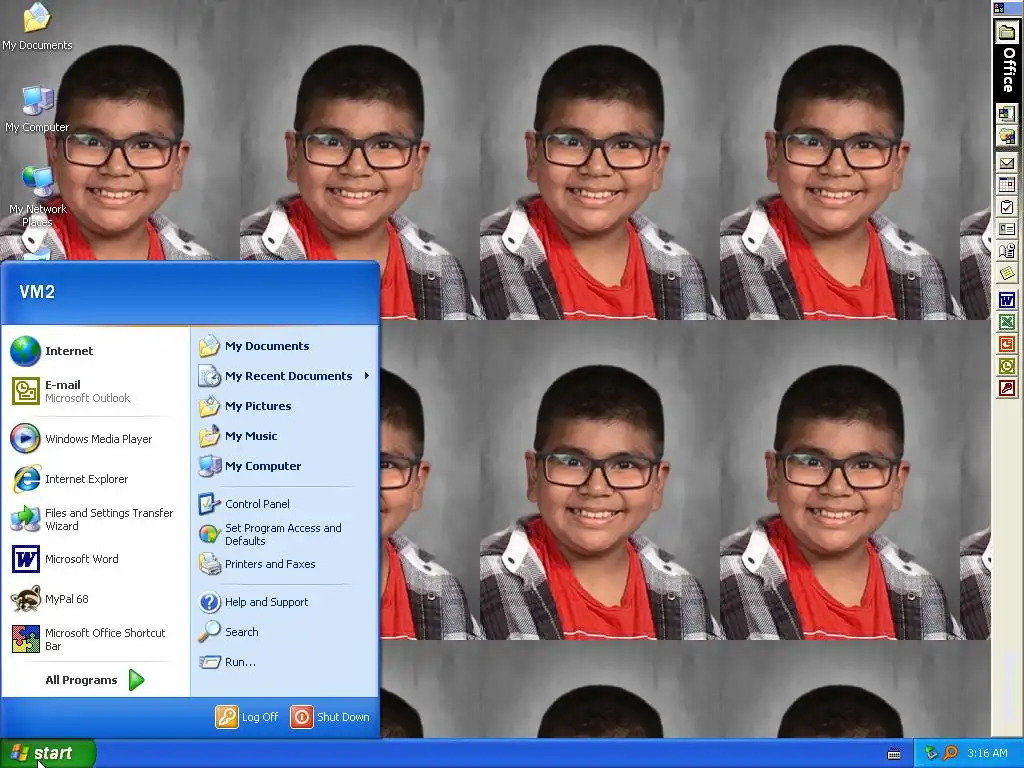
Task: Expand the All Programs list
Action: (95, 680)
